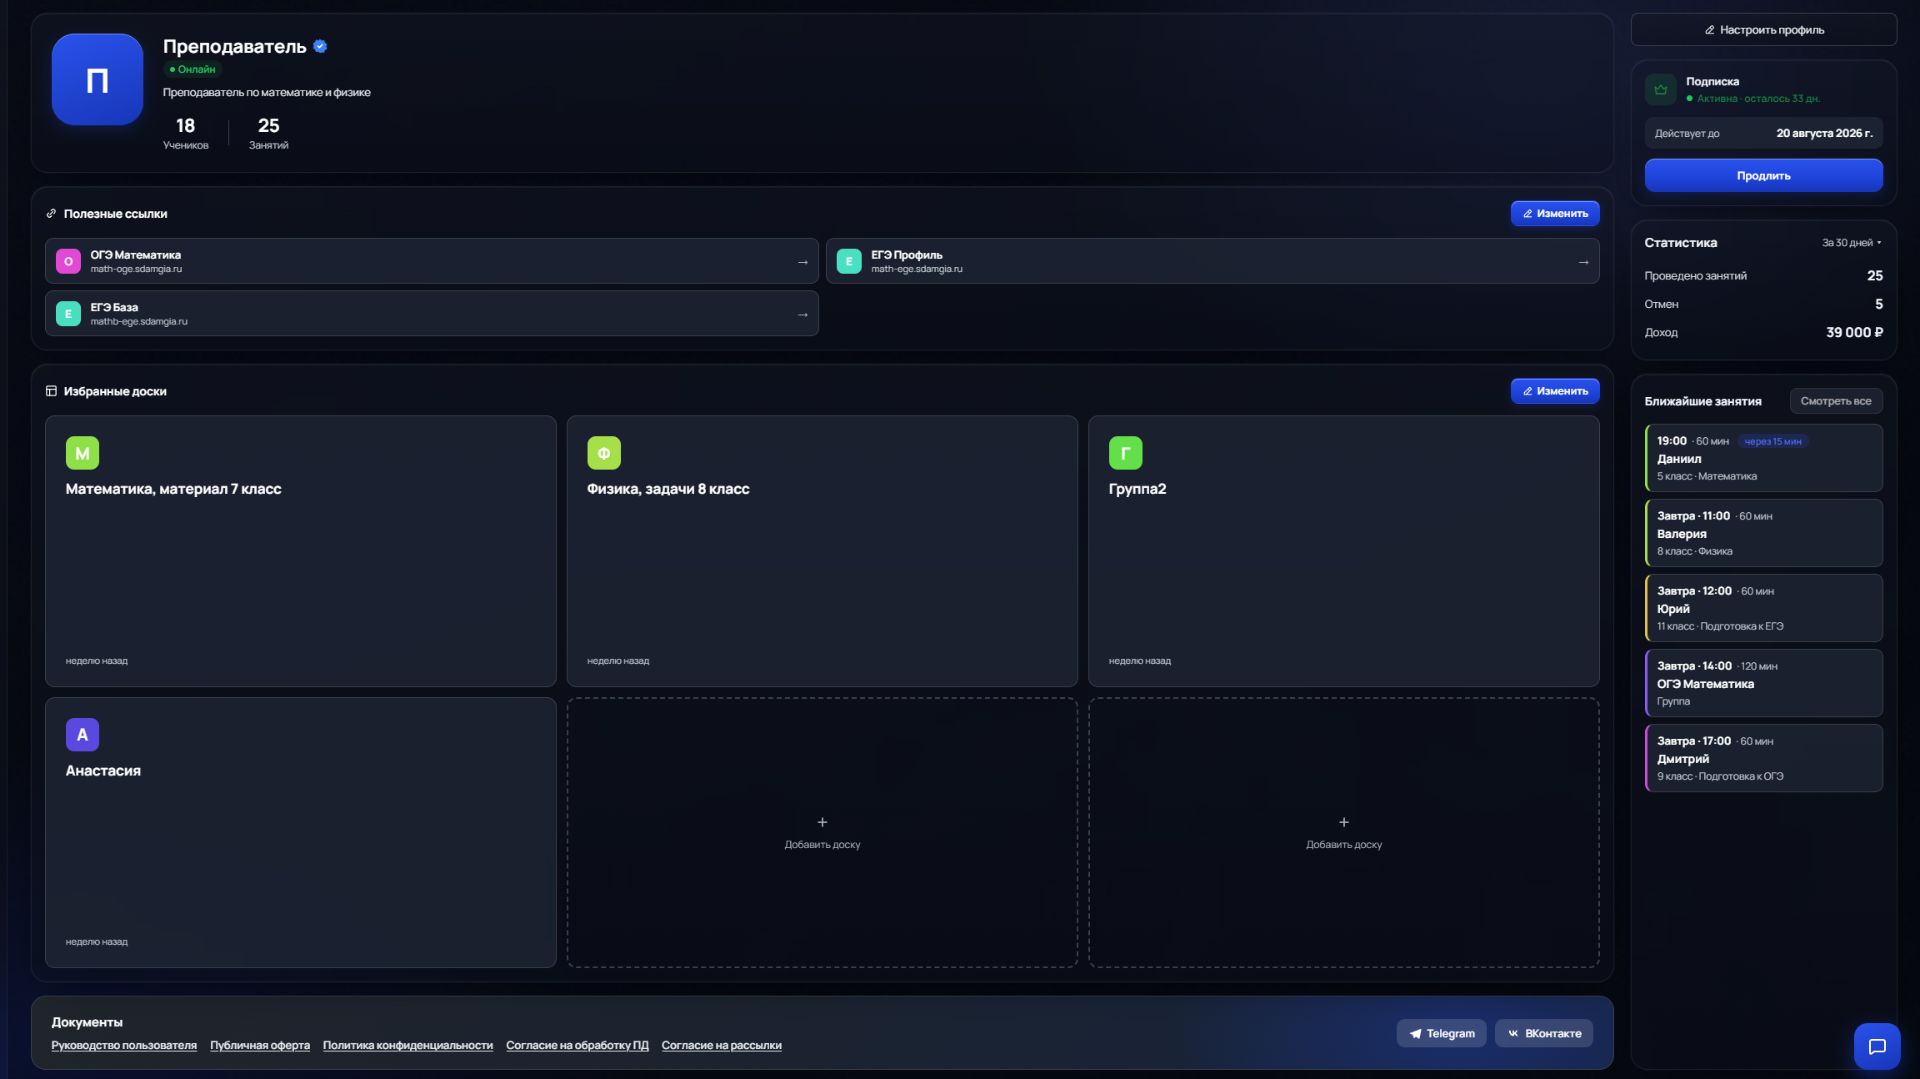The image size is (1920, 1079).
Task: Click the Проведено занятий statistic row
Action: [x=1763, y=275]
